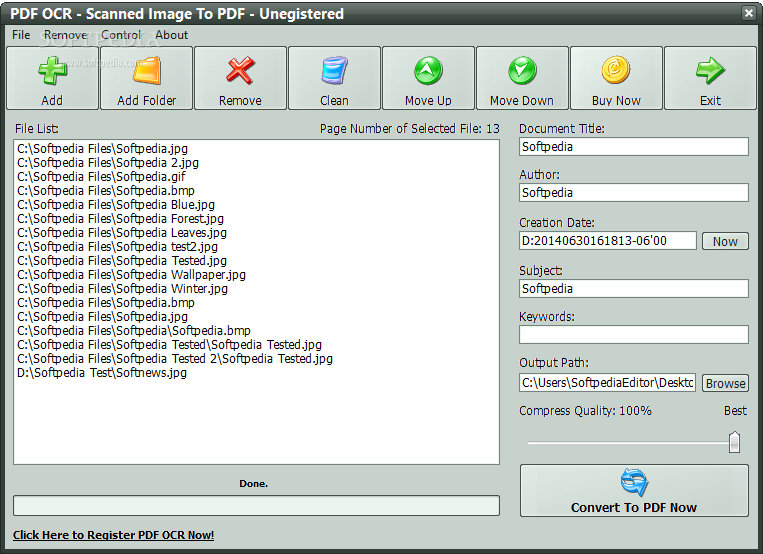This screenshot has height=554, width=763.
Task: Select 'D:\Softpedia Test\Softnews.jpg' entry
Action: pos(102,373)
